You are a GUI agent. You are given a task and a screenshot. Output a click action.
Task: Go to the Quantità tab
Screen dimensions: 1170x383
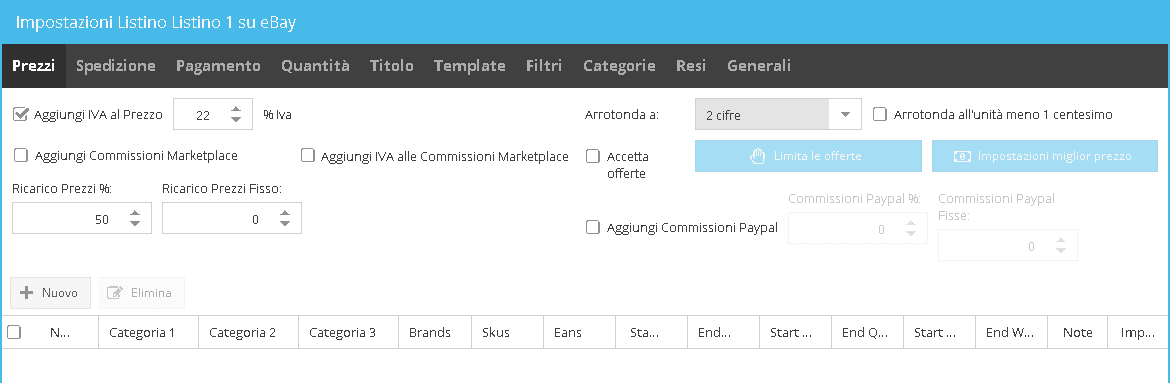click(x=315, y=66)
